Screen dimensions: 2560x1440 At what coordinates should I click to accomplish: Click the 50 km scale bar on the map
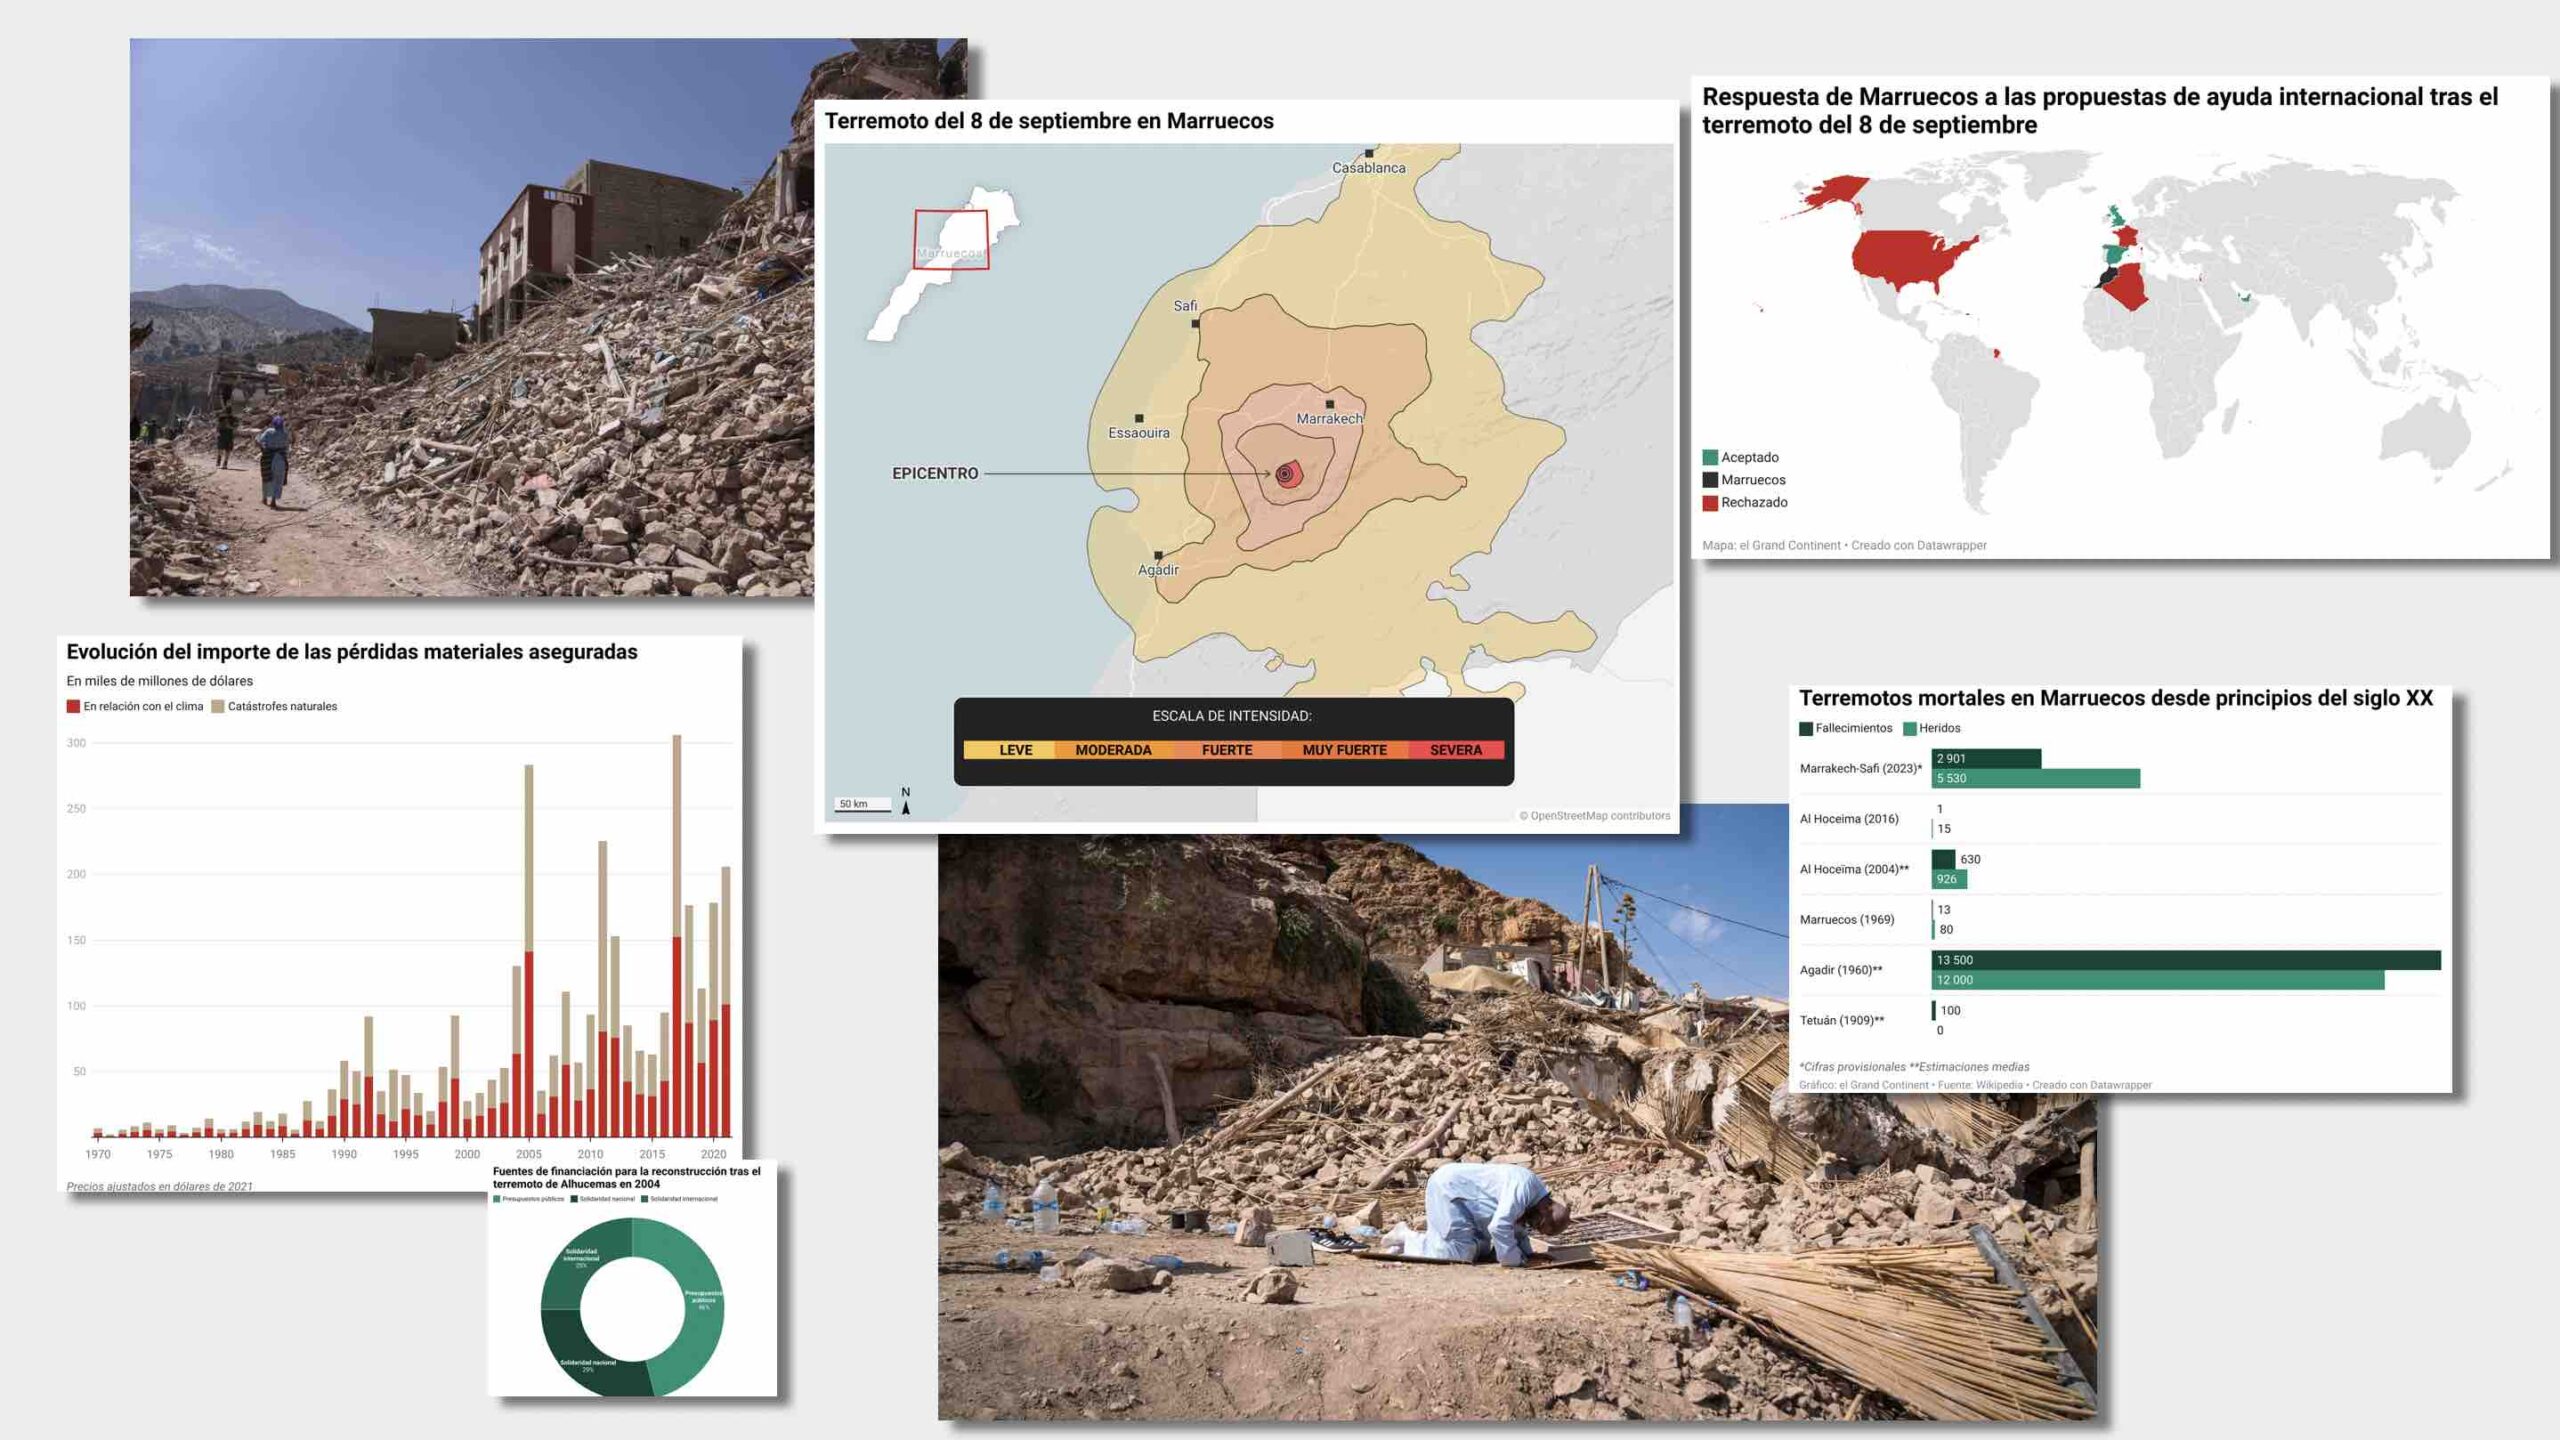point(862,805)
